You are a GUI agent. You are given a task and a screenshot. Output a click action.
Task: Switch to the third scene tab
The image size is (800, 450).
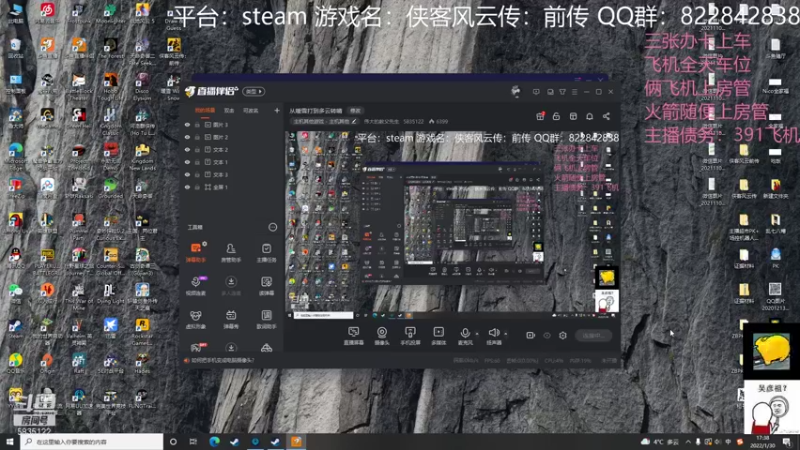(x=250, y=110)
